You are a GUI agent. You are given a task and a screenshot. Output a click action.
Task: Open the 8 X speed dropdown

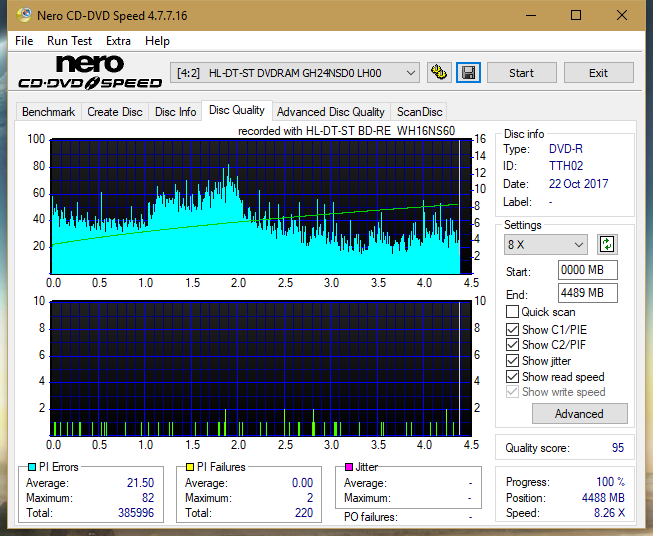pos(546,244)
